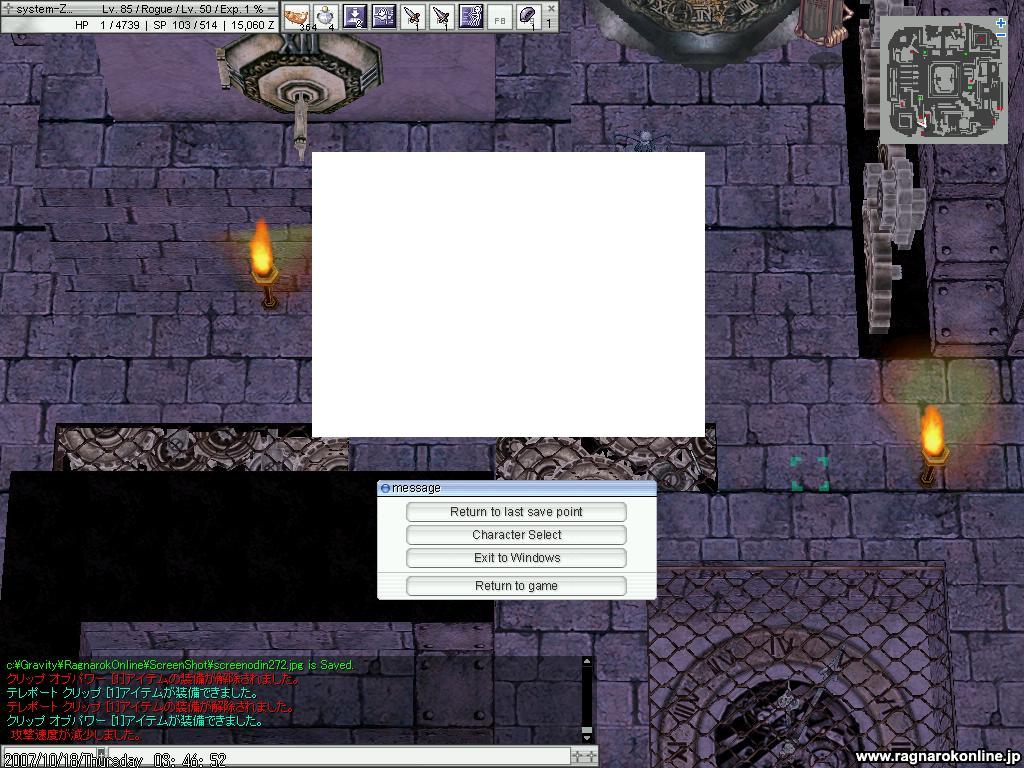
Task: Select the F8 hotkey slot
Action: tap(500, 18)
